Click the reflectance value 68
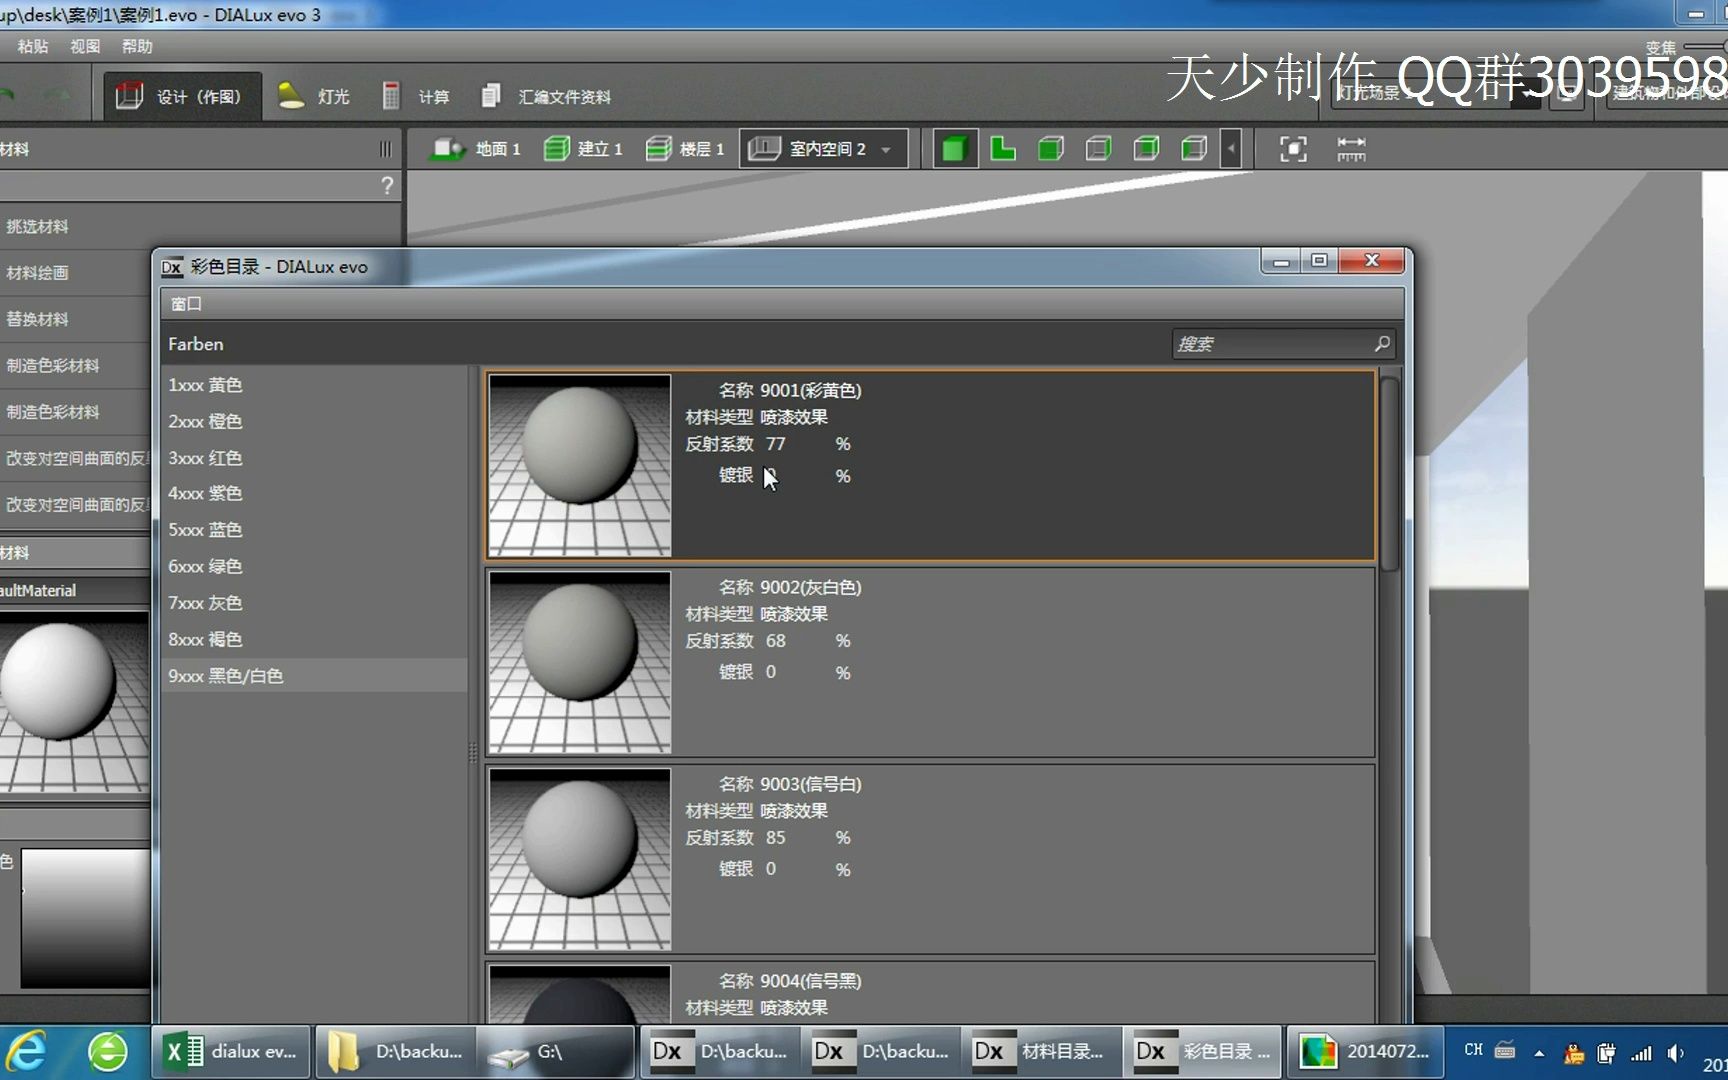The width and height of the screenshot is (1728, 1080). [776, 641]
